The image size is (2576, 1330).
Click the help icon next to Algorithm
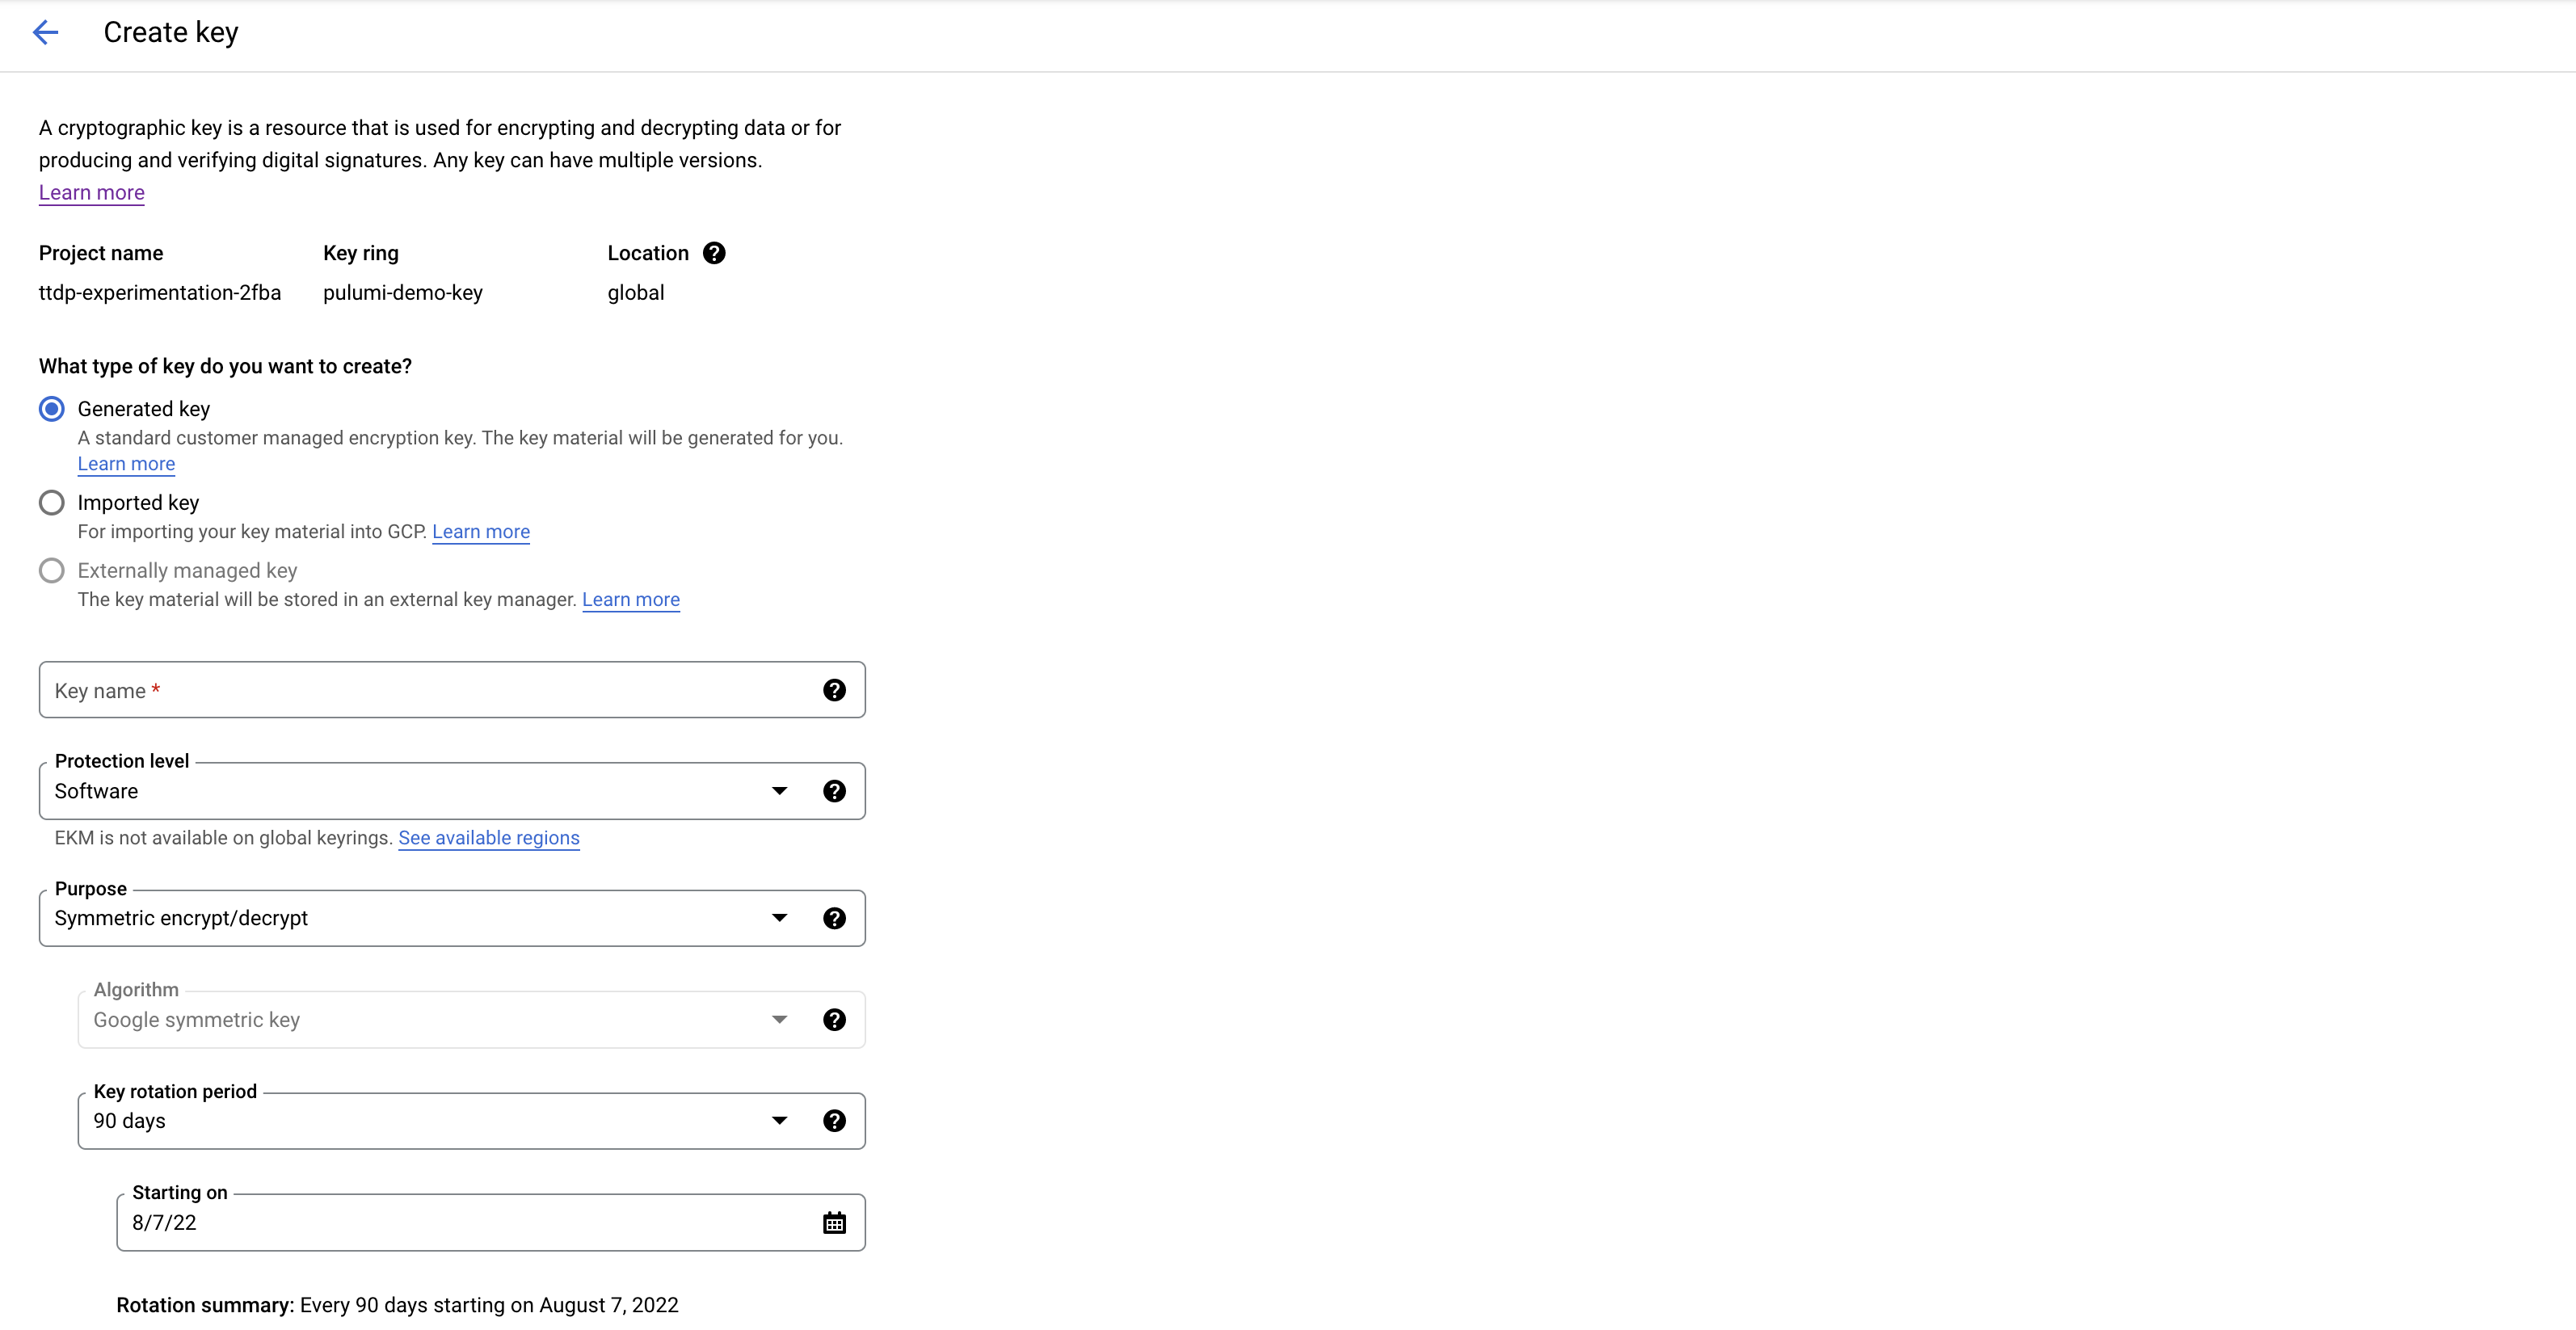coord(835,1020)
